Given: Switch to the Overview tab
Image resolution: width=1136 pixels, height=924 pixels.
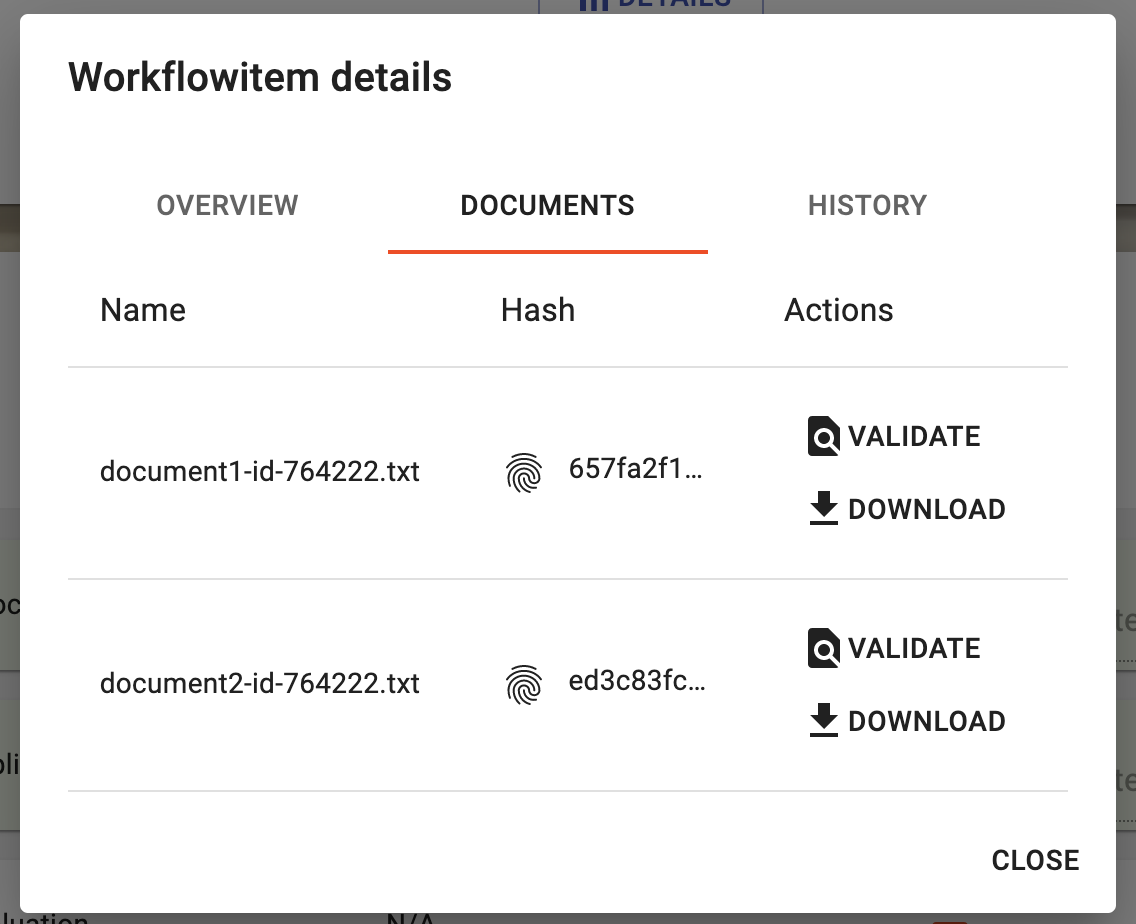Looking at the screenshot, I should [x=227, y=206].
